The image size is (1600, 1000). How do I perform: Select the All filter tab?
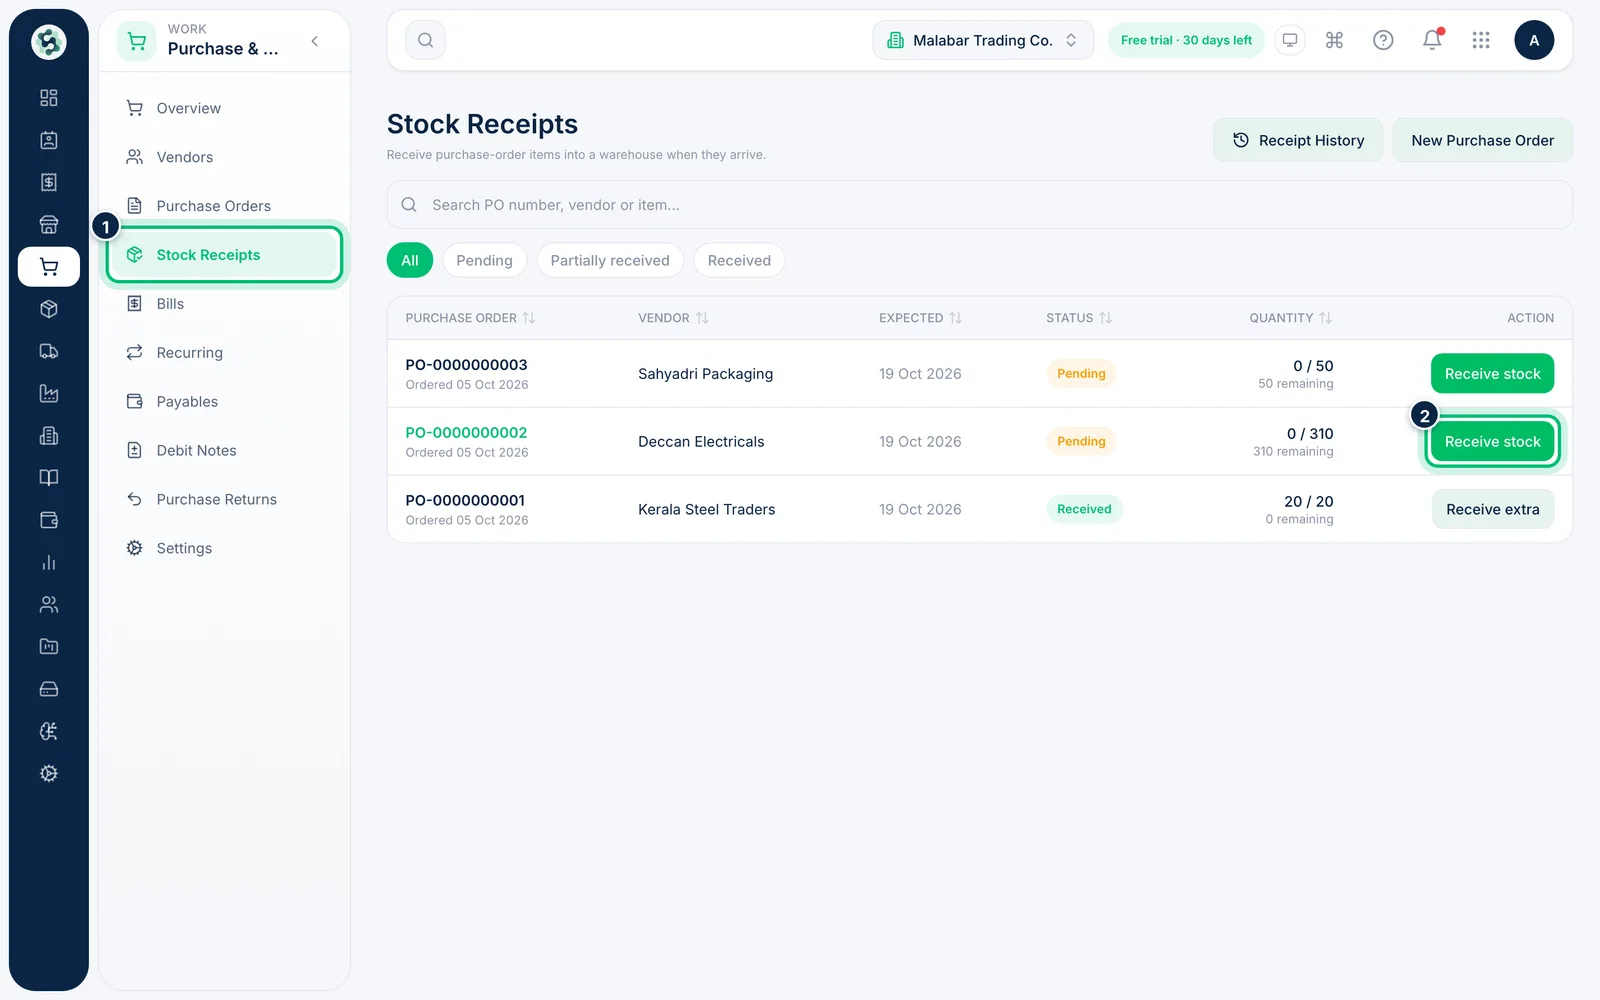pos(410,260)
